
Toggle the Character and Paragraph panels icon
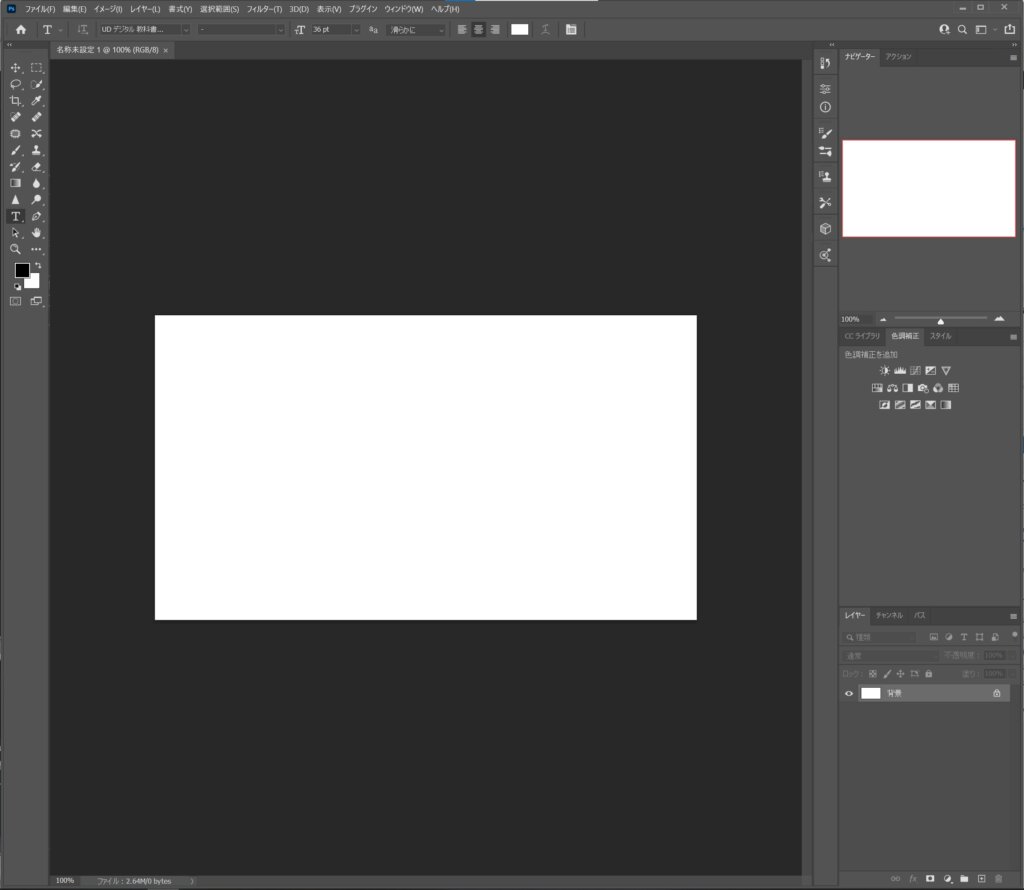coord(571,29)
